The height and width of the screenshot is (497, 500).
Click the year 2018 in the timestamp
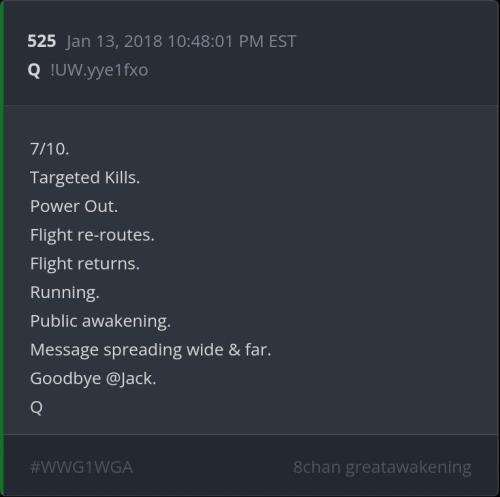143,42
